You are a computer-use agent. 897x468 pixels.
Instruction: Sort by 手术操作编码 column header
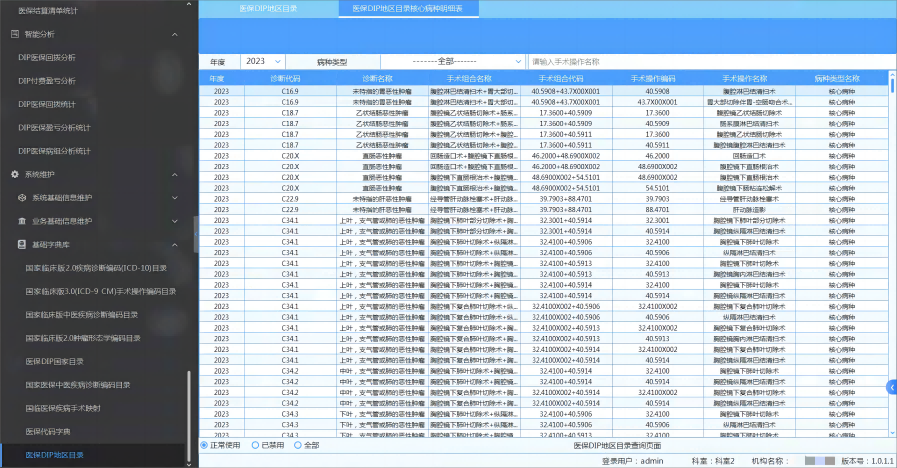(x=653, y=78)
